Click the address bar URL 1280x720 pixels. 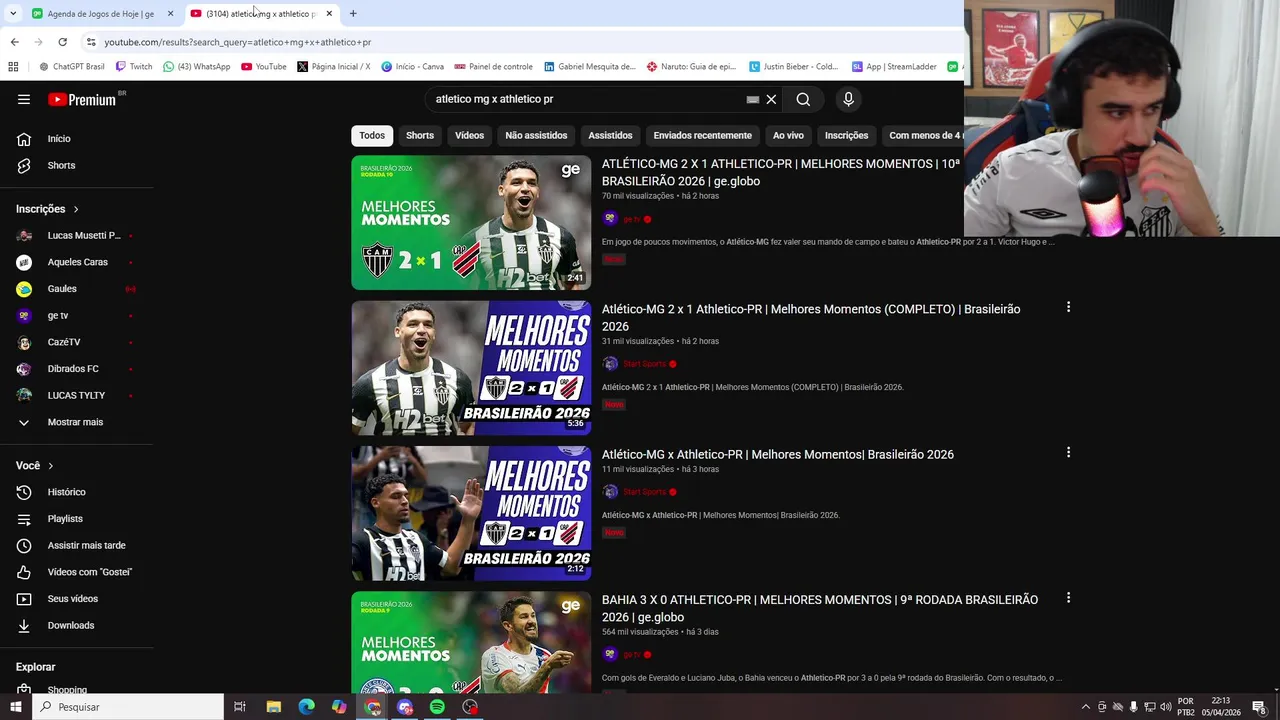238,42
